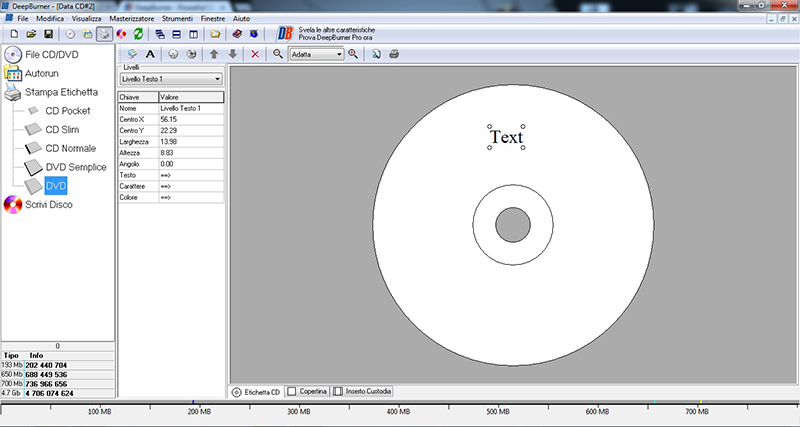Click the Colore property value field
The image size is (800, 427).
191,197
